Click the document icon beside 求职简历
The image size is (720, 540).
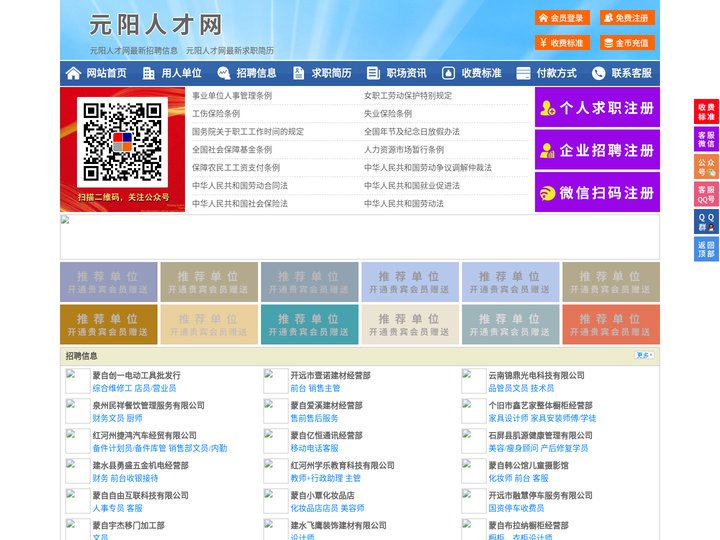(x=298, y=73)
